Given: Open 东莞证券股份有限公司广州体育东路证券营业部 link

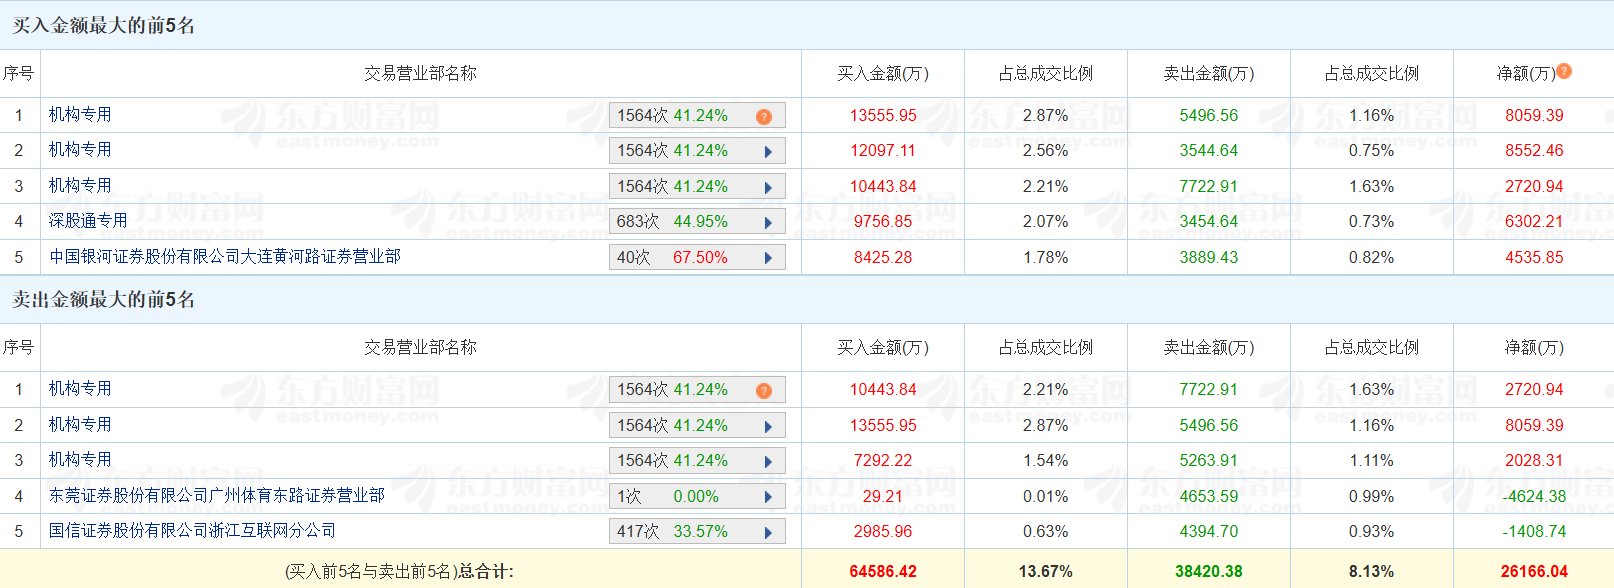Looking at the screenshot, I should pos(217,495).
